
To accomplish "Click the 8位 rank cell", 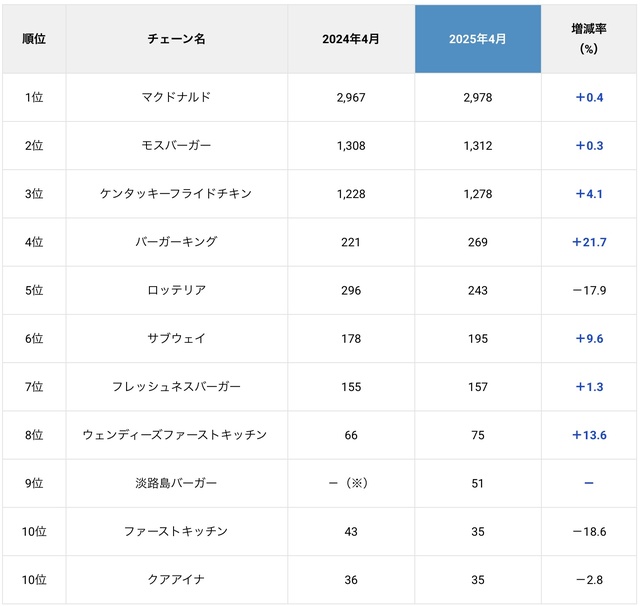I will pyautogui.click(x=34, y=435).
